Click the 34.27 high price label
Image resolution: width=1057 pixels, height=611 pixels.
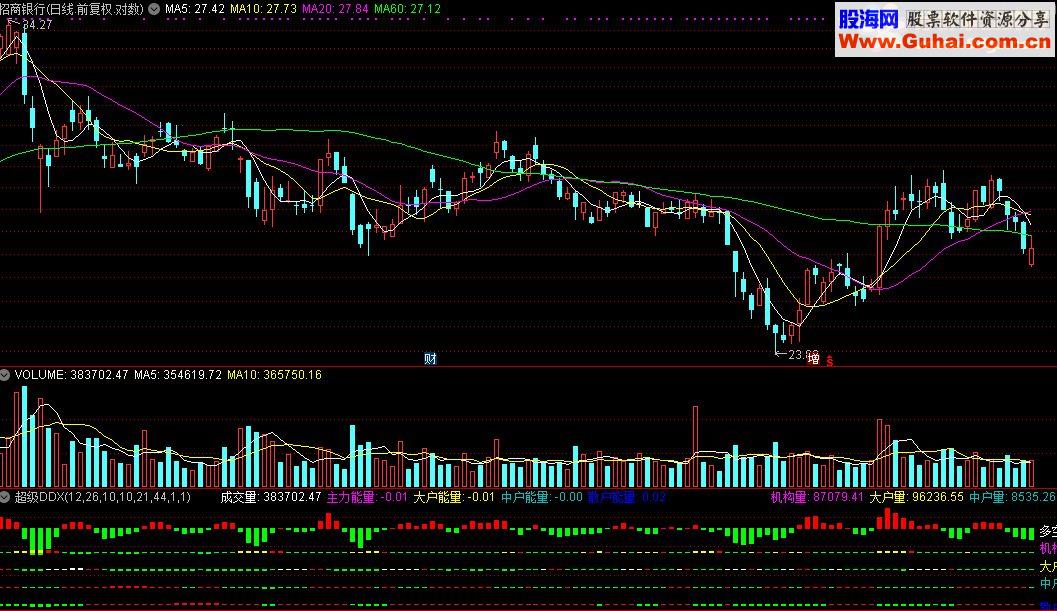[36, 24]
